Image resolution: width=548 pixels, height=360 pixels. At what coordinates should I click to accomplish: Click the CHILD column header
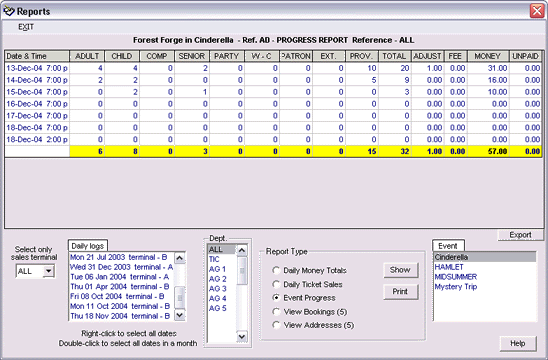click(x=122, y=56)
